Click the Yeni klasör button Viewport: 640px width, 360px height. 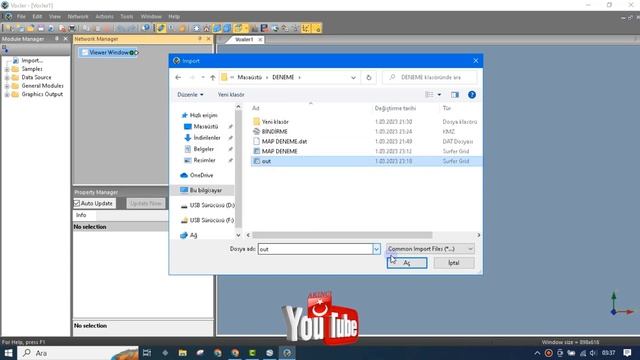point(231,95)
